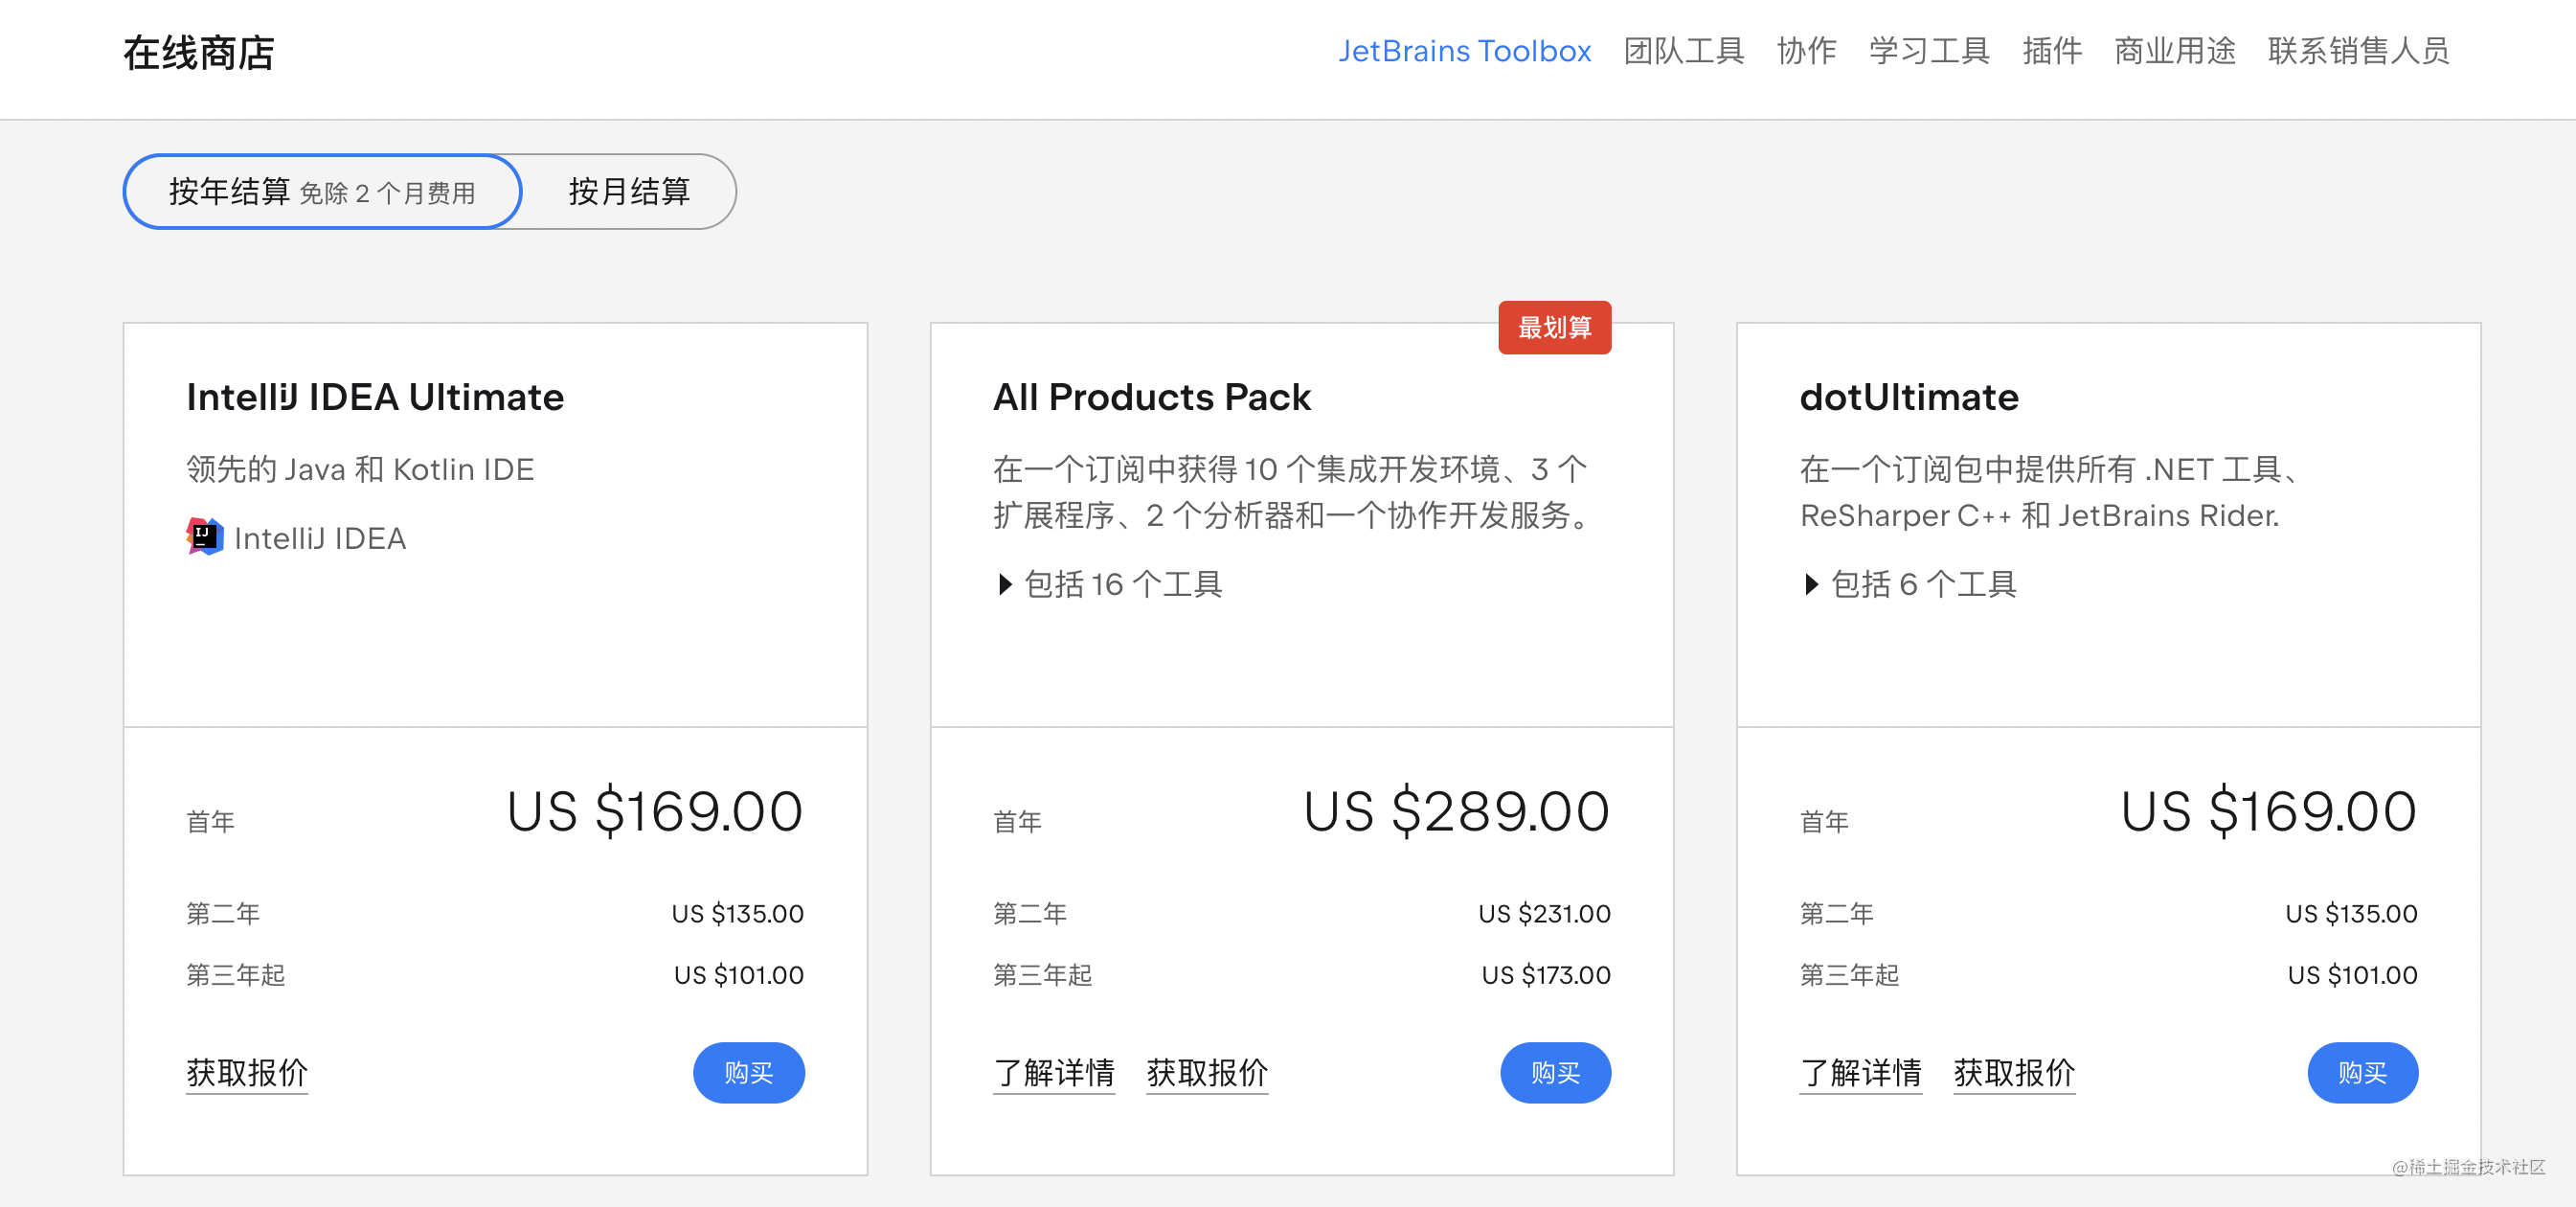The height and width of the screenshot is (1207, 2576).
Task: Get quote 获取报价 for dotUltimate
Action: (x=2014, y=1072)
